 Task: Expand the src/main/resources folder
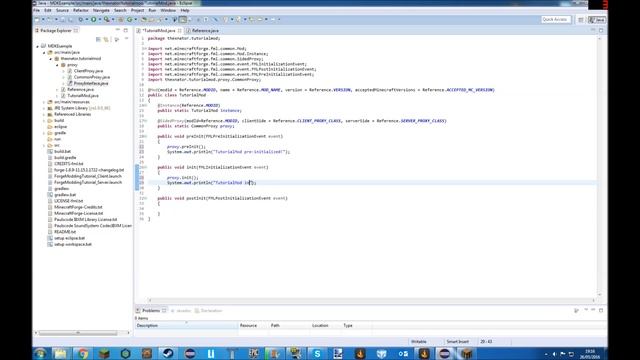[44, 102]
